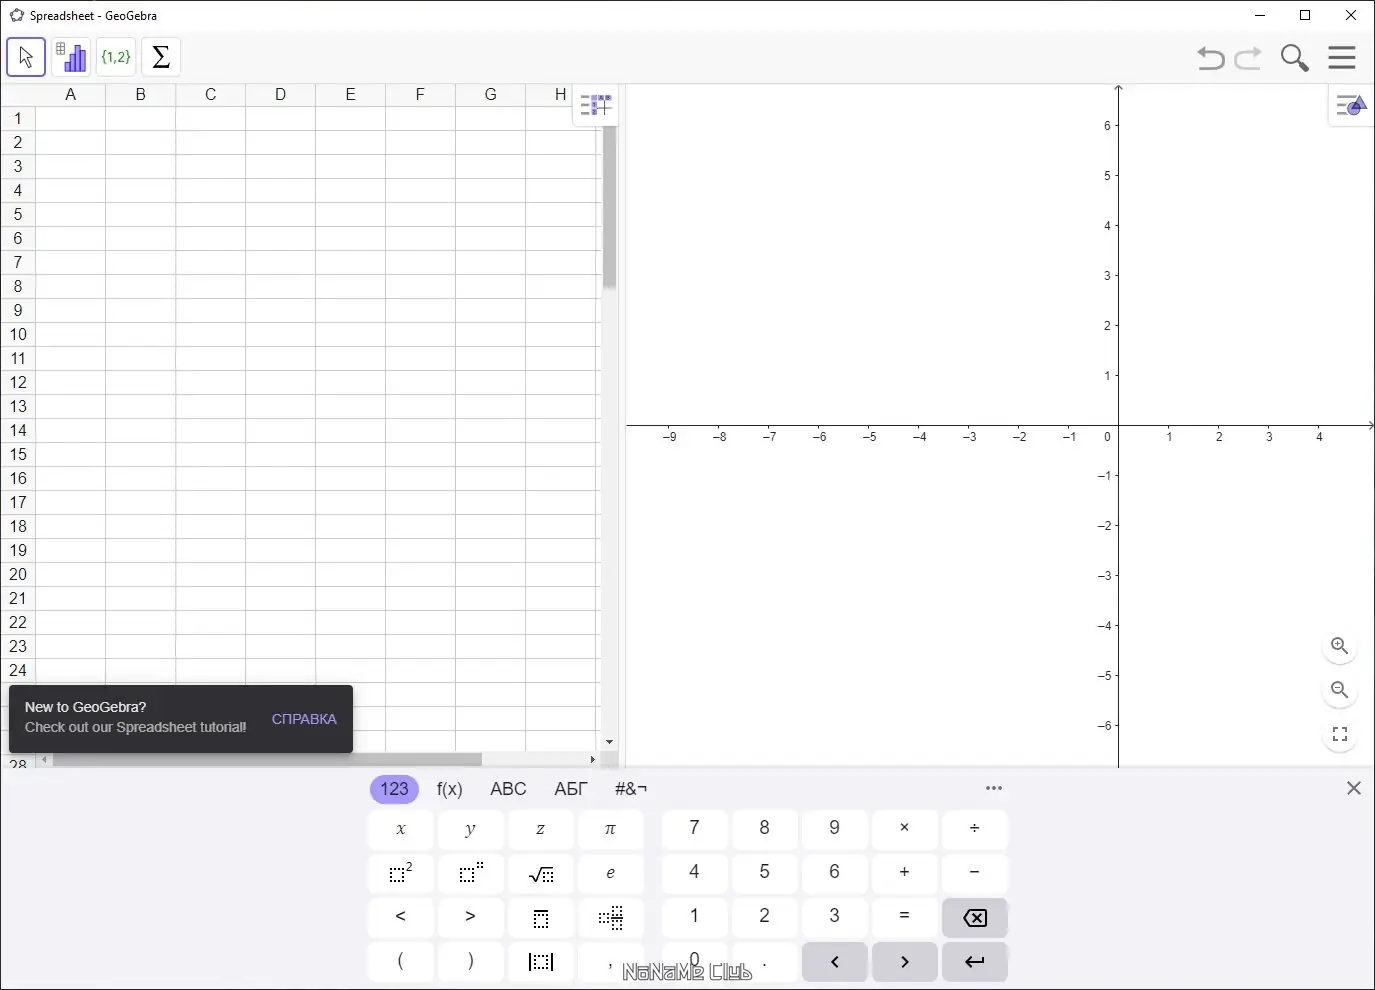Minimize the GeoGebra window
This screenshot has width=1375, height=990.
(1260, 15)
